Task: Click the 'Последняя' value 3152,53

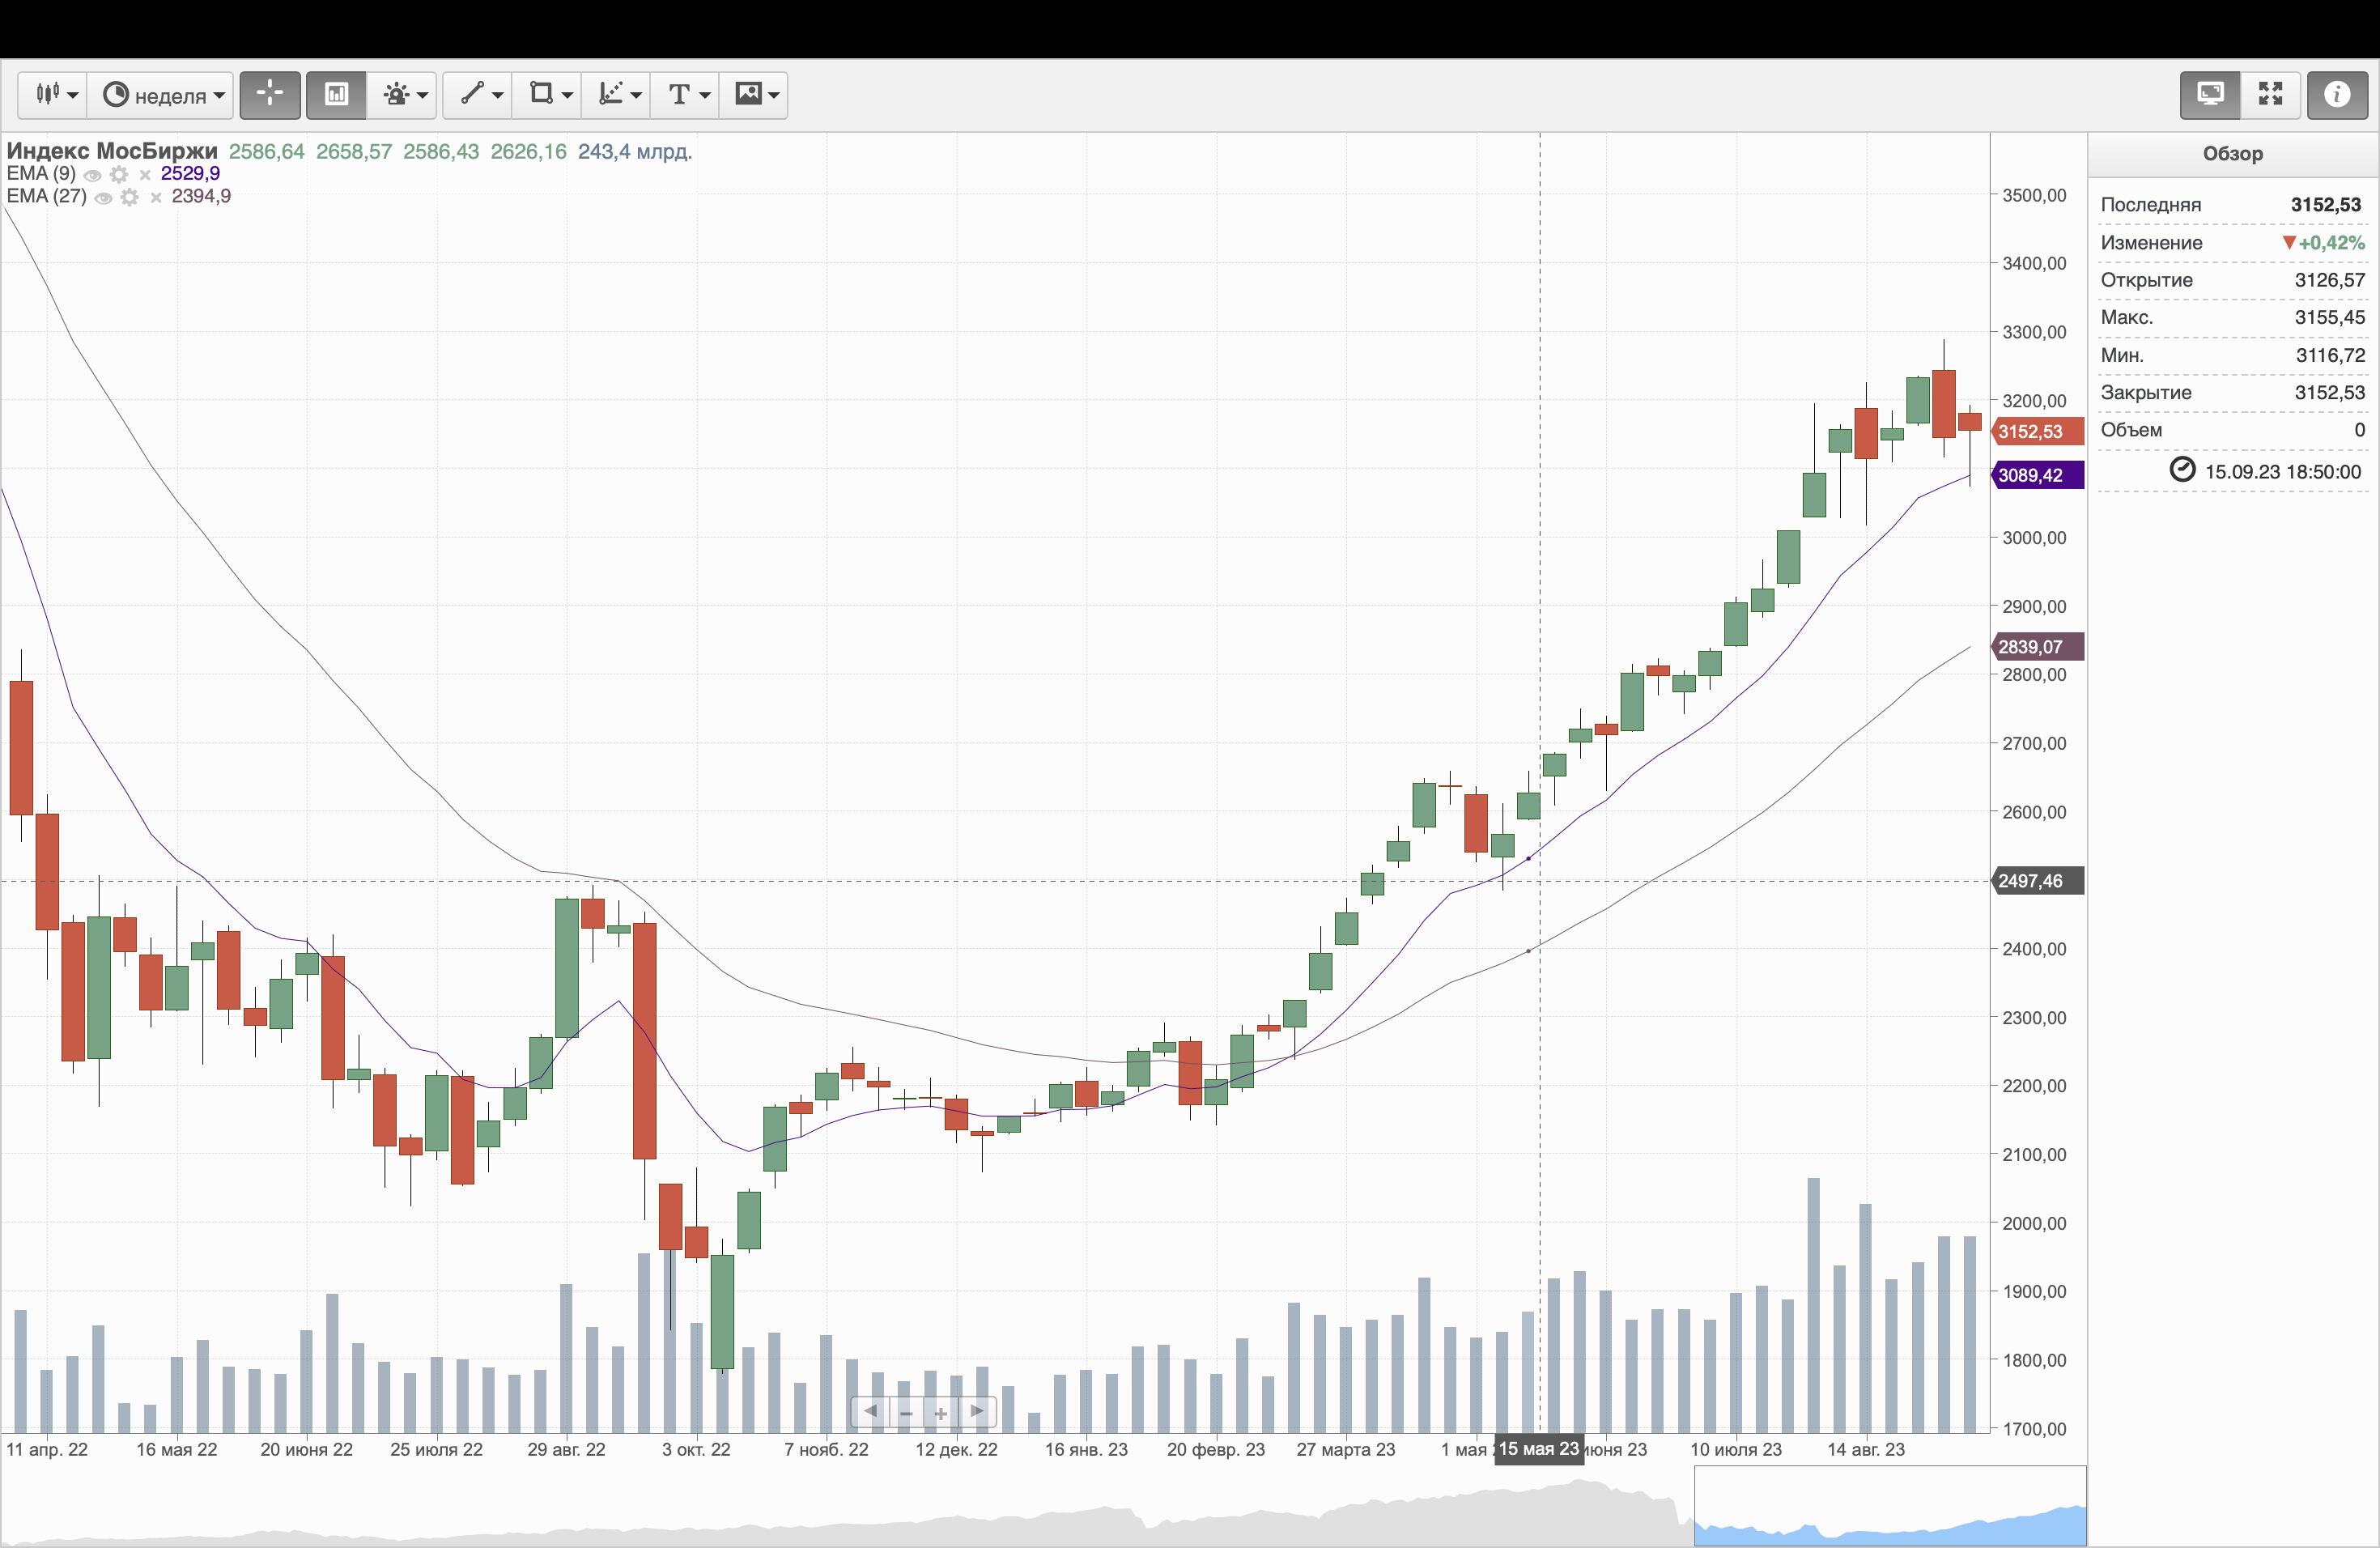Action: [x=2326, y=205]
